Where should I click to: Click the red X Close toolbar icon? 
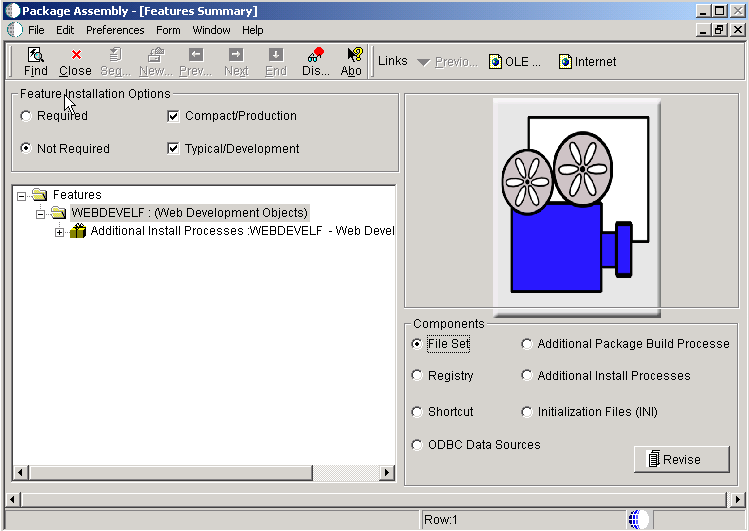(76, 55)
